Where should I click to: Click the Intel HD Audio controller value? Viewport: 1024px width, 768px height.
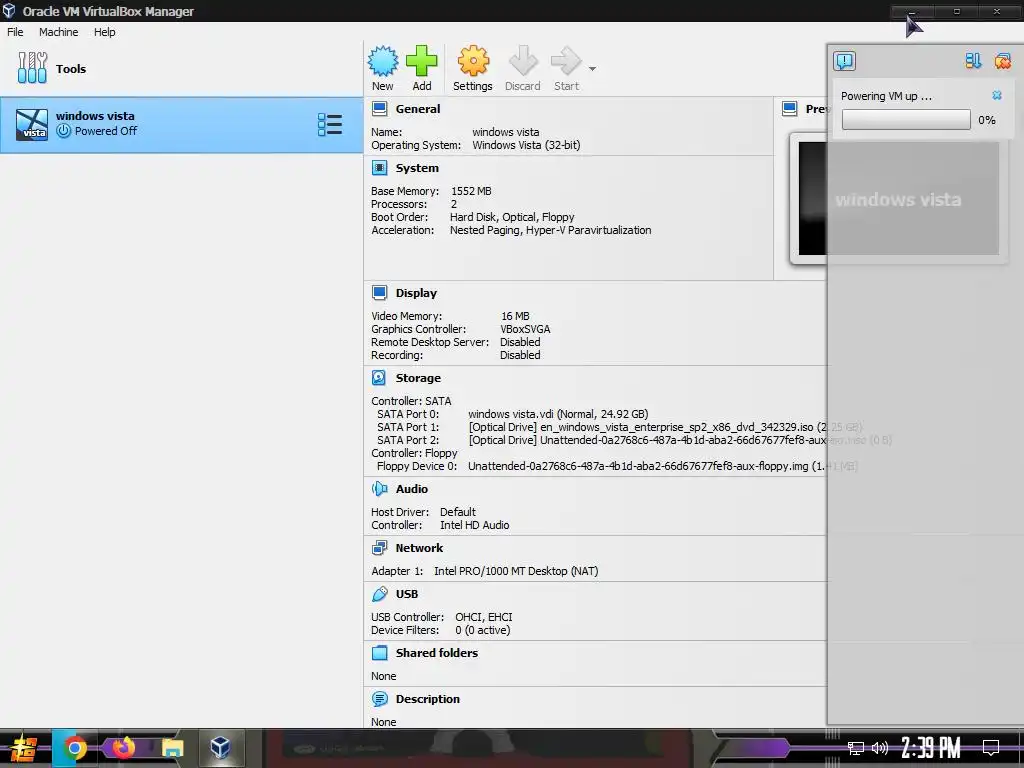475,525
